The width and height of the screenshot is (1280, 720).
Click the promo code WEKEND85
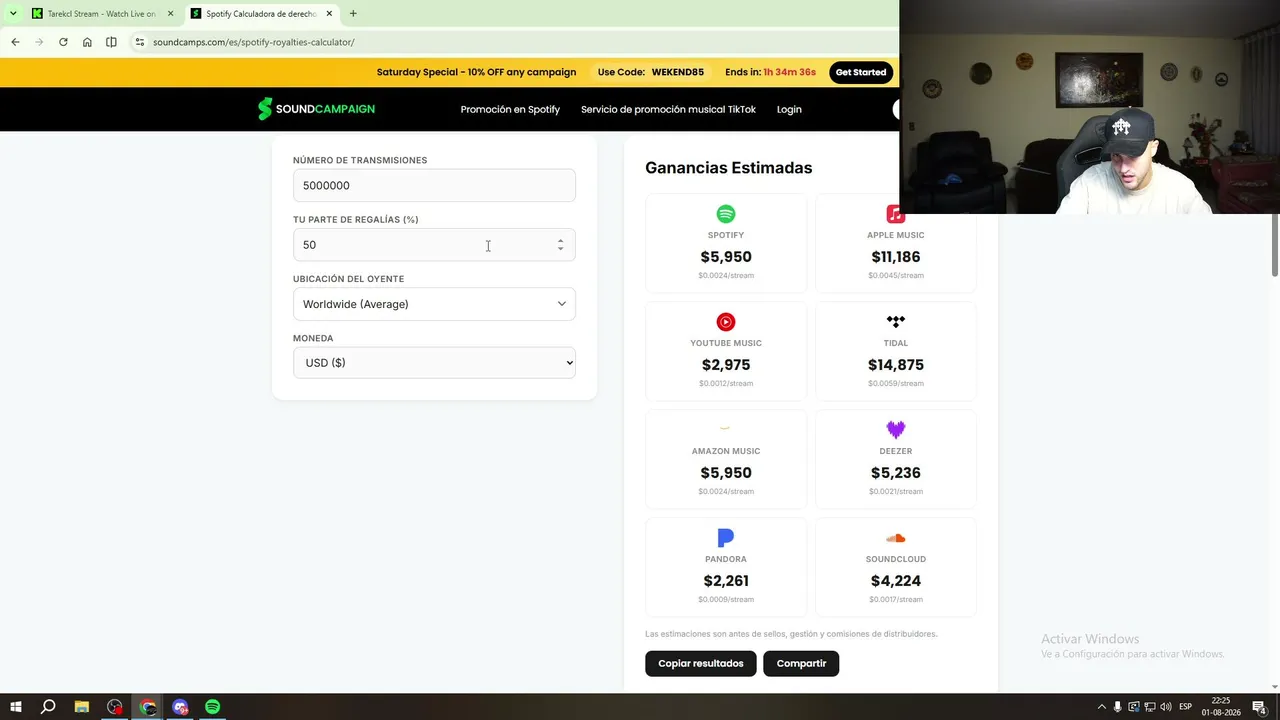point(678,72)
